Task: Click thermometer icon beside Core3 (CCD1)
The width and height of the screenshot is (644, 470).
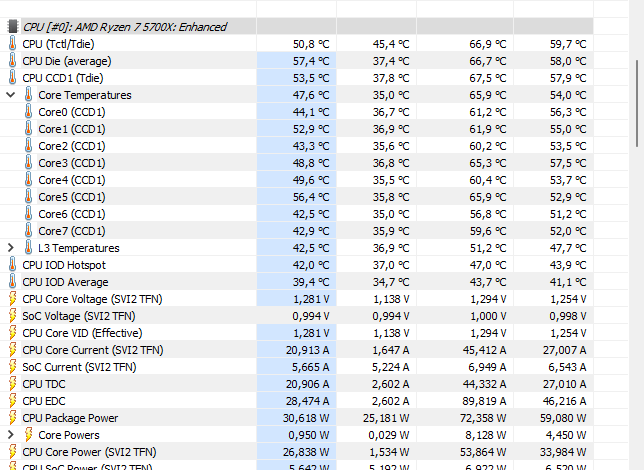Action: [x=28, y=163]
